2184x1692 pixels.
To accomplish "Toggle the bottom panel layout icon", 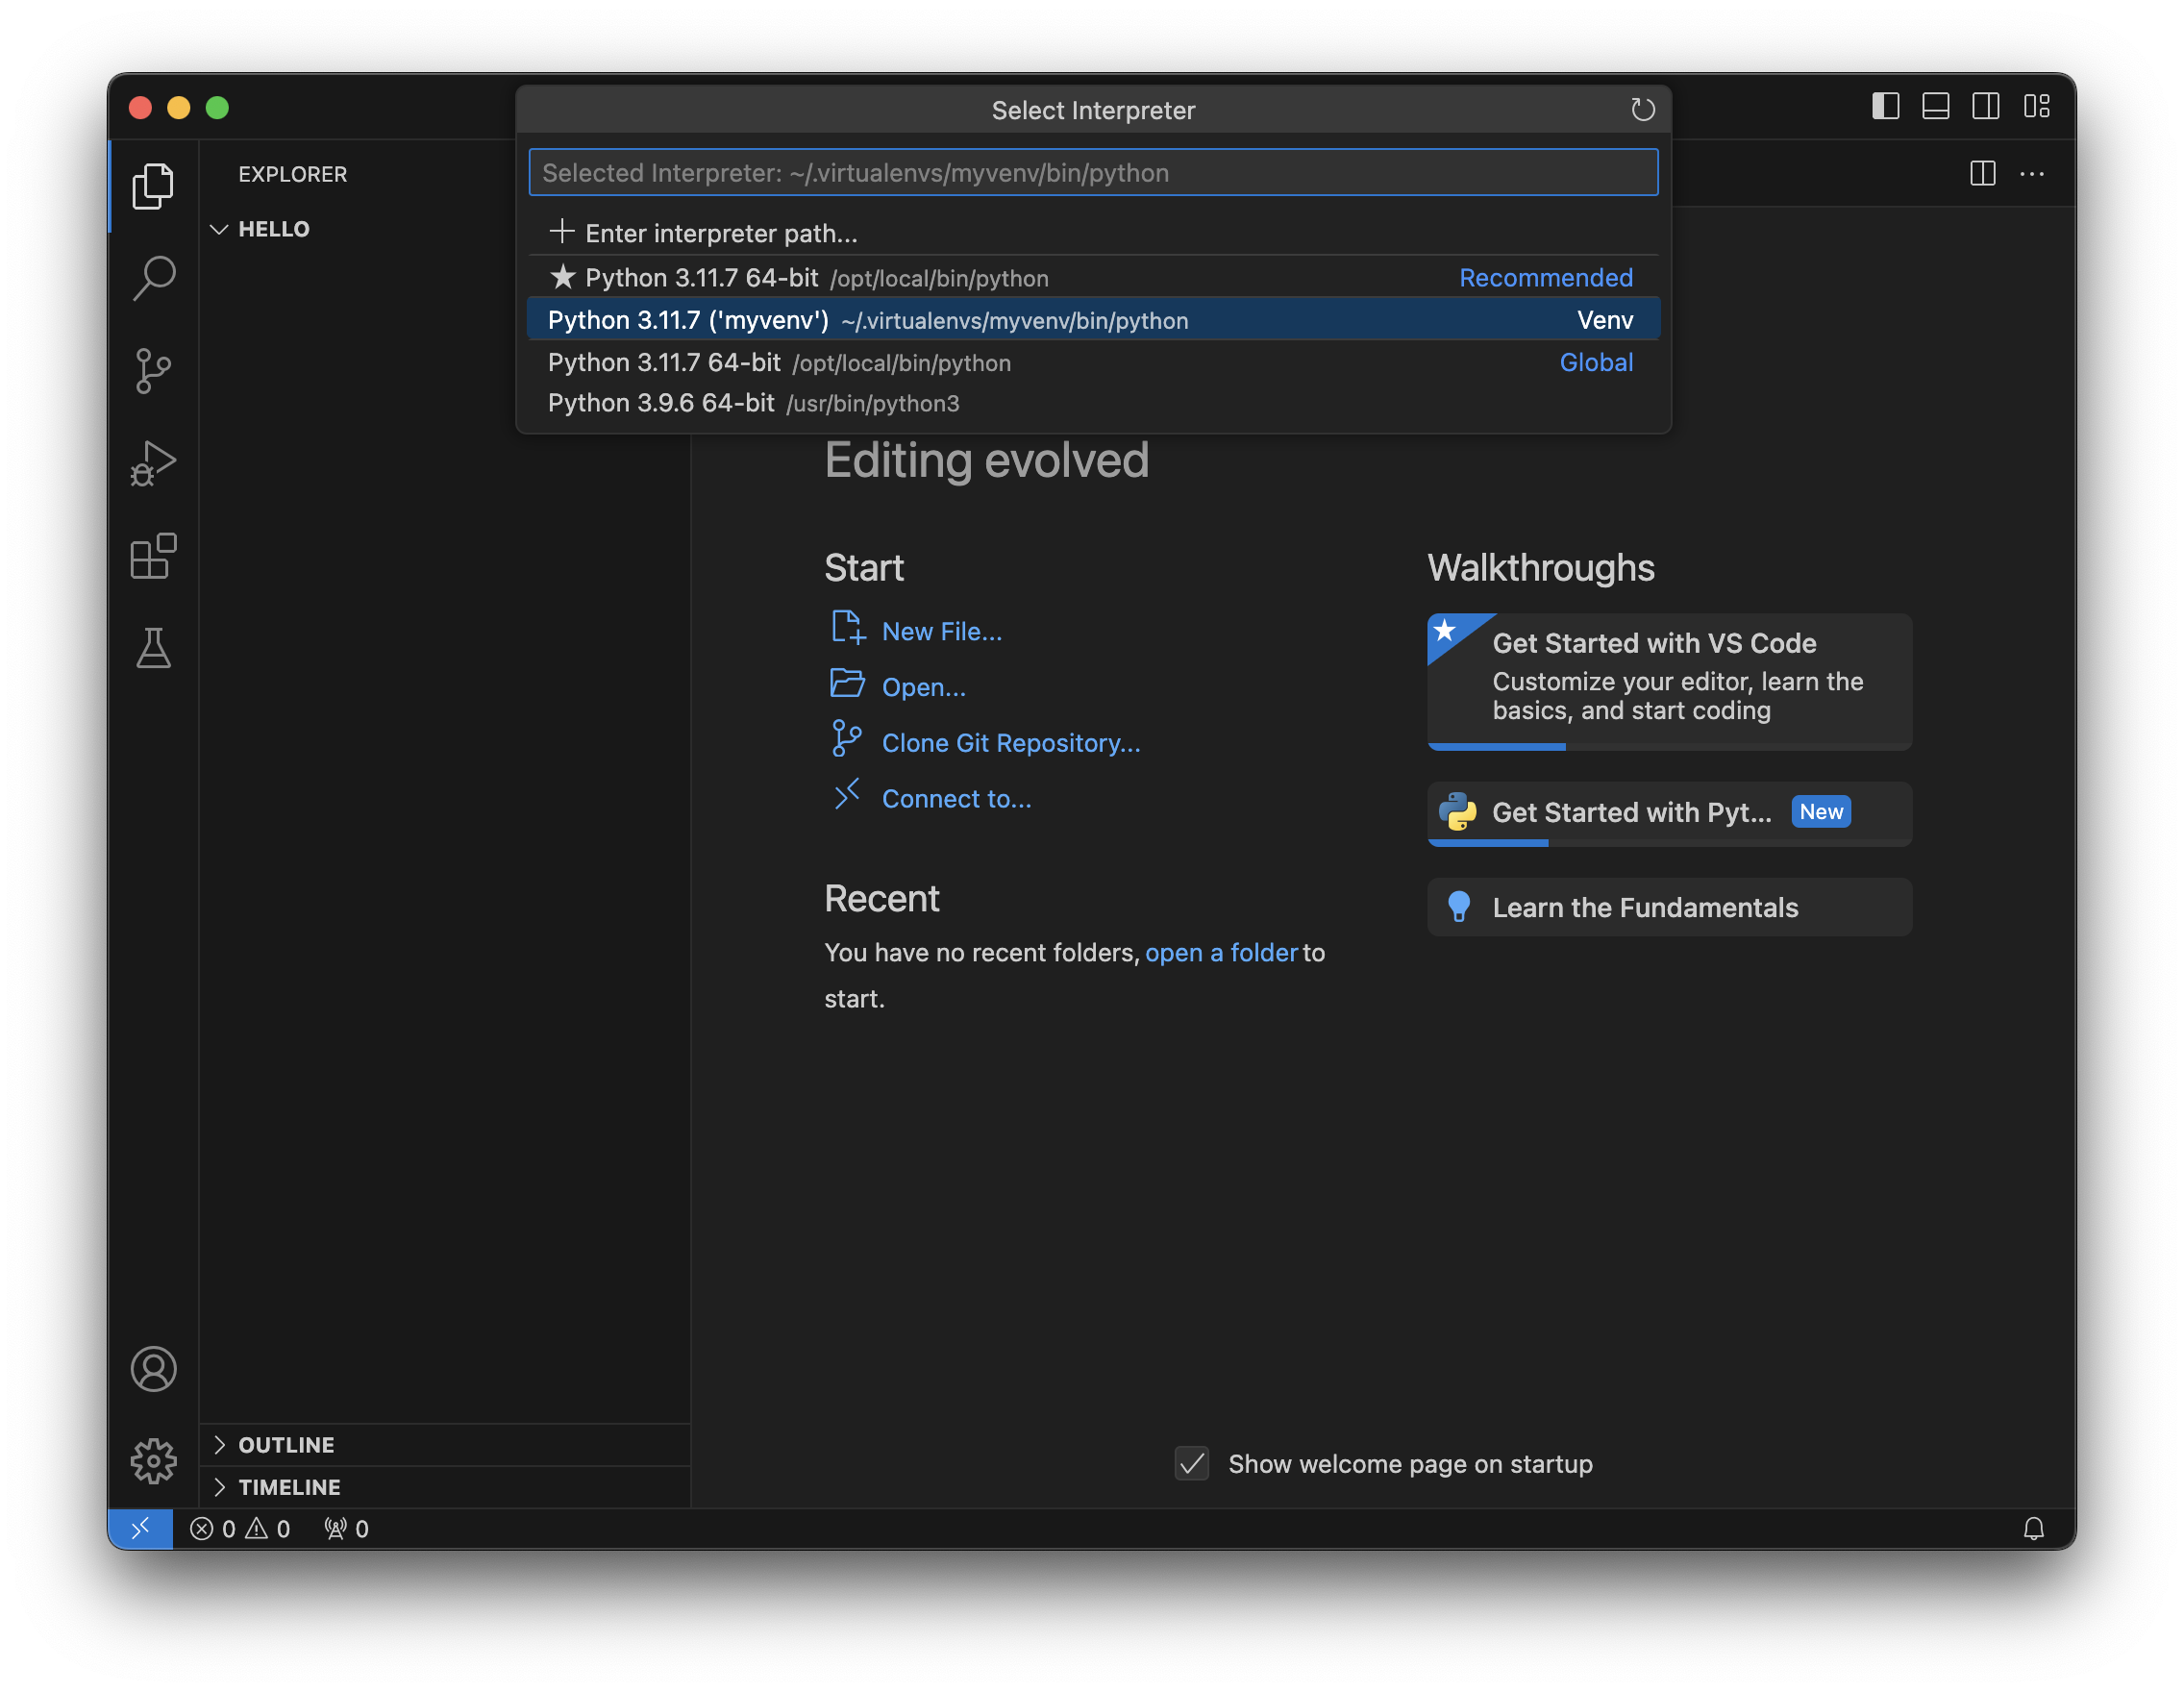I will click(x=1935, y=106).
